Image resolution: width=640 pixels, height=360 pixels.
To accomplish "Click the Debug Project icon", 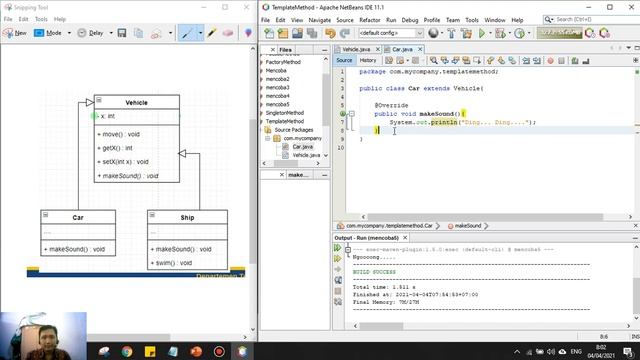I will pos(500,33).
